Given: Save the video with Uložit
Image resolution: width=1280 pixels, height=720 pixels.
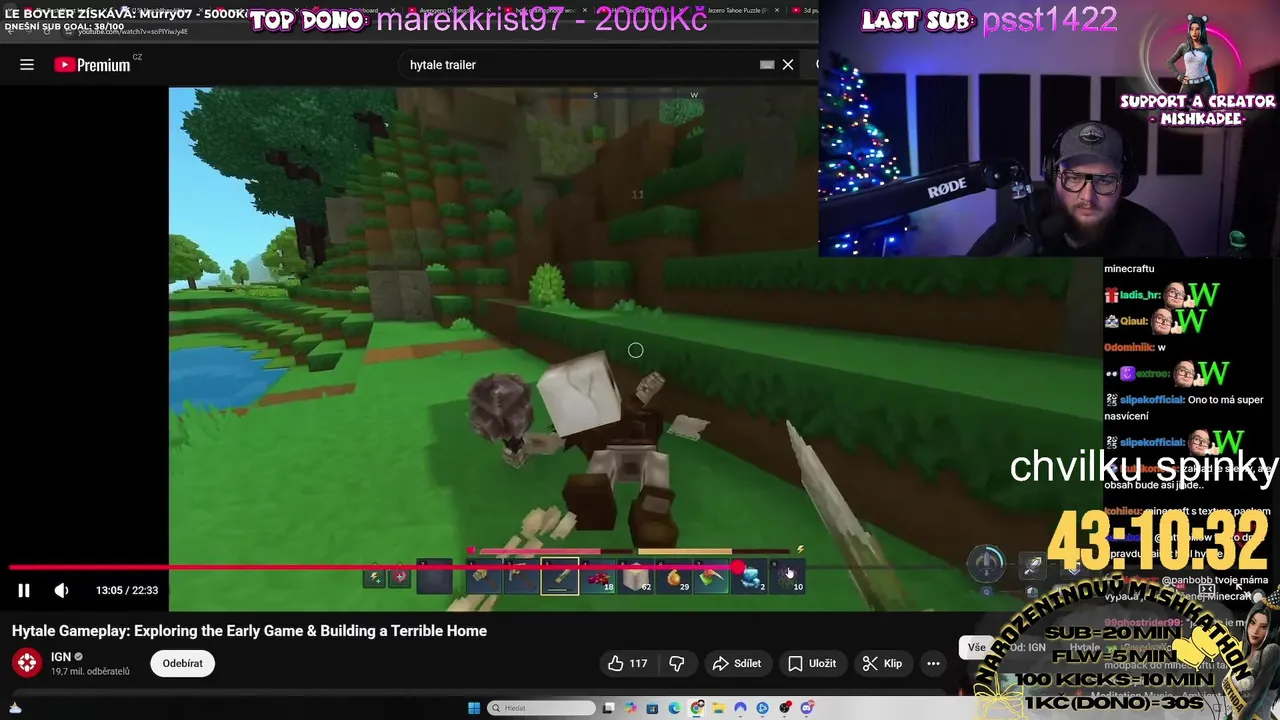Looking at the screenshot, I should pos(812,663).
